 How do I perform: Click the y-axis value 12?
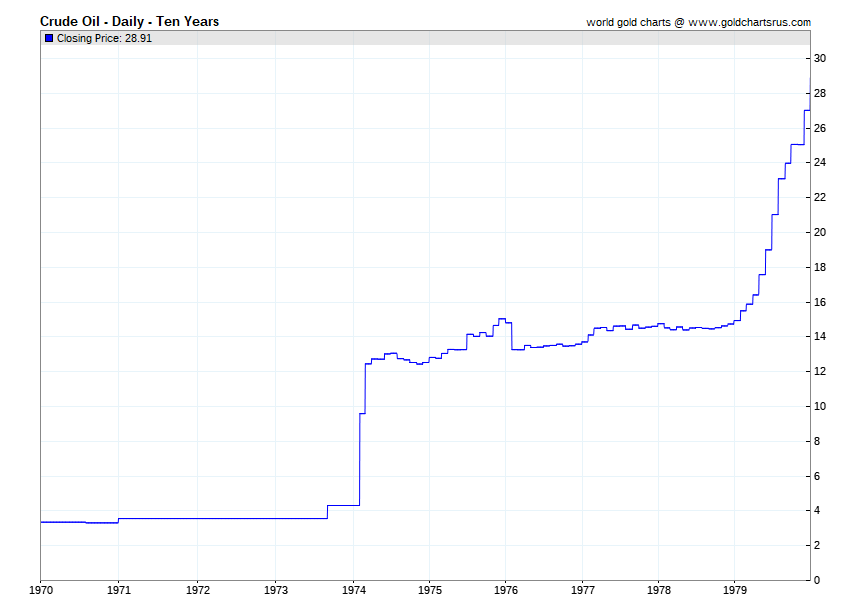point(820,371)
